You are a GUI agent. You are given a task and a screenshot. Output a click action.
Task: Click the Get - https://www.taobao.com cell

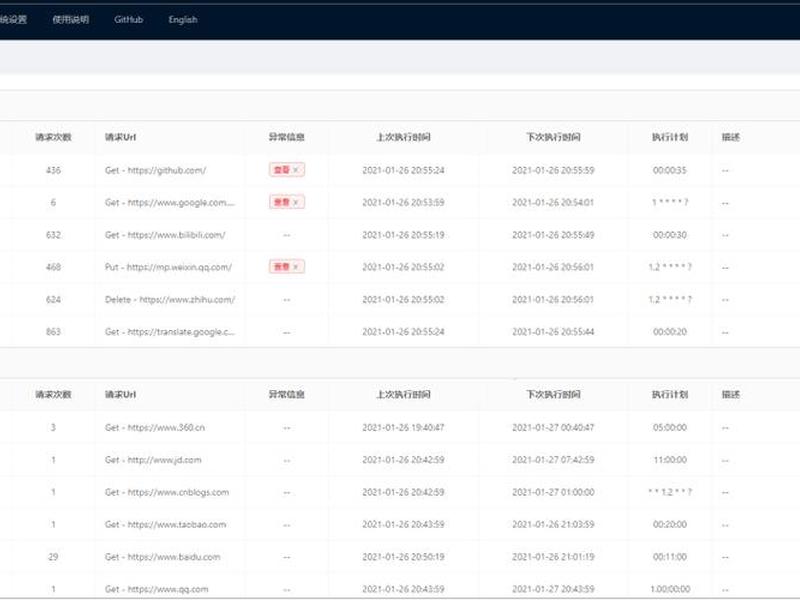pyautogui.click(x=165, y=524)
